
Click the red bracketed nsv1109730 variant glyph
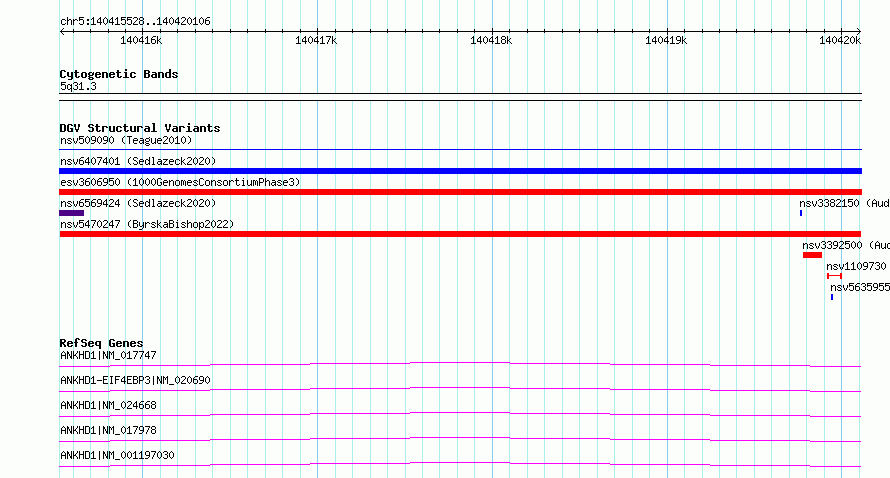[834, 276]
